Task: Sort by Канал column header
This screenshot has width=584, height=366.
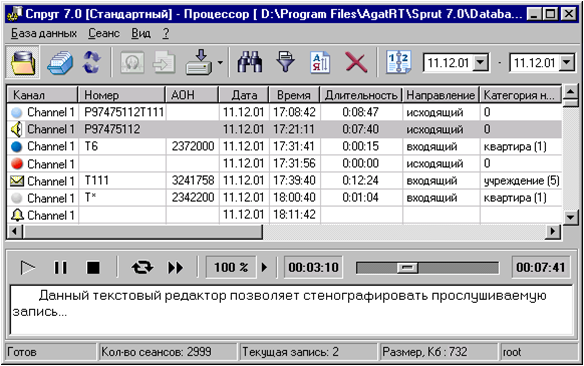Action: pyautogui.click(x=42, y=95)
